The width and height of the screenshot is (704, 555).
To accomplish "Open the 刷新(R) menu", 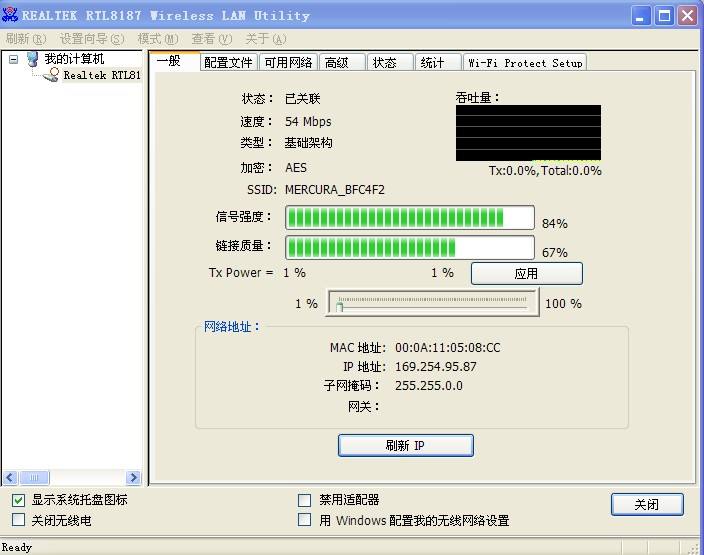I will point(26,39).
